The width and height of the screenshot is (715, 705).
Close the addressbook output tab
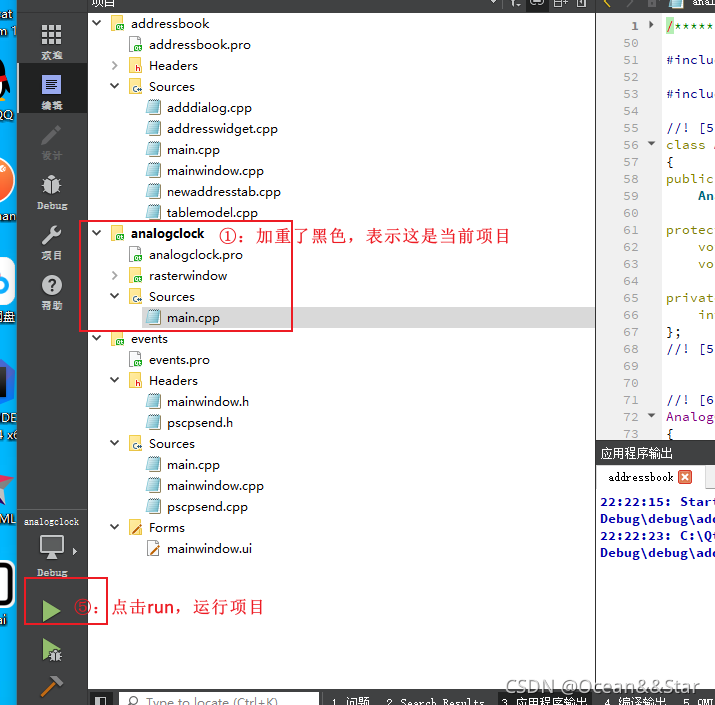click(685, 477)
